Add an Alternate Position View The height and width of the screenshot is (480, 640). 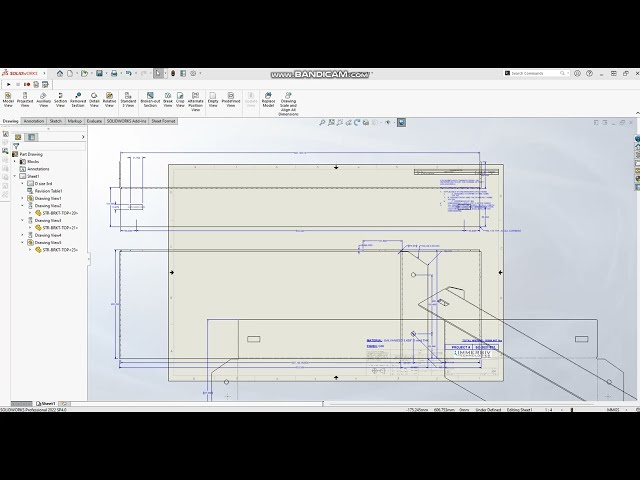[196, 102]
